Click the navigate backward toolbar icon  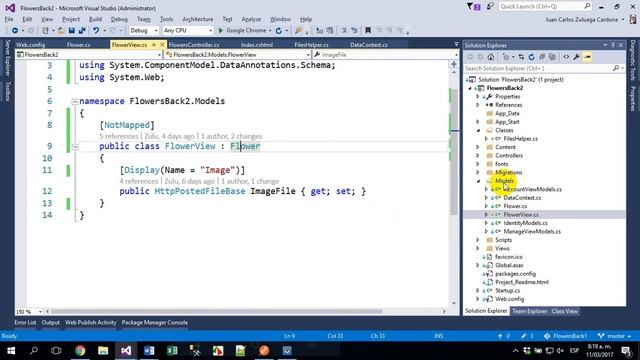(15, 31)
